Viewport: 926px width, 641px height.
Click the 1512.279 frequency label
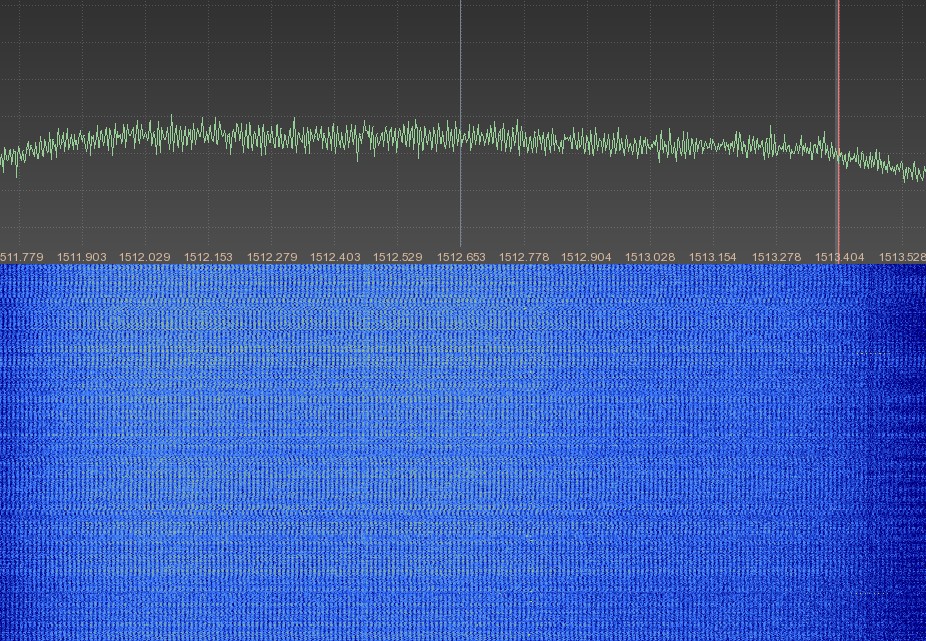tap(272, 257)
